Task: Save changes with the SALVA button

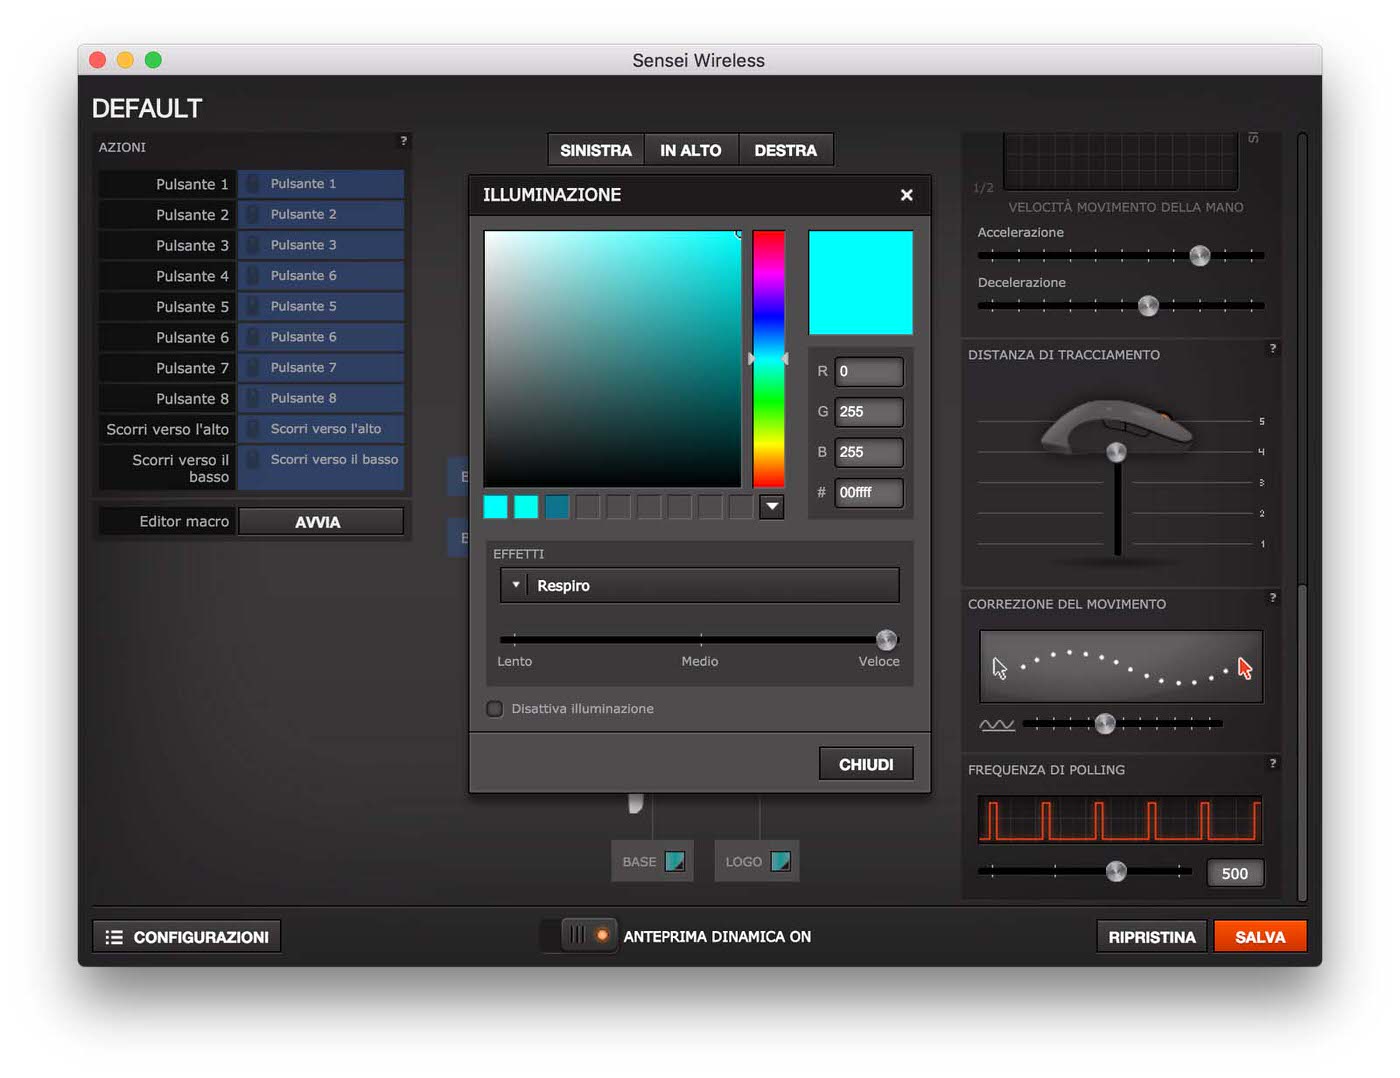Action: [x=1260, y=937]
